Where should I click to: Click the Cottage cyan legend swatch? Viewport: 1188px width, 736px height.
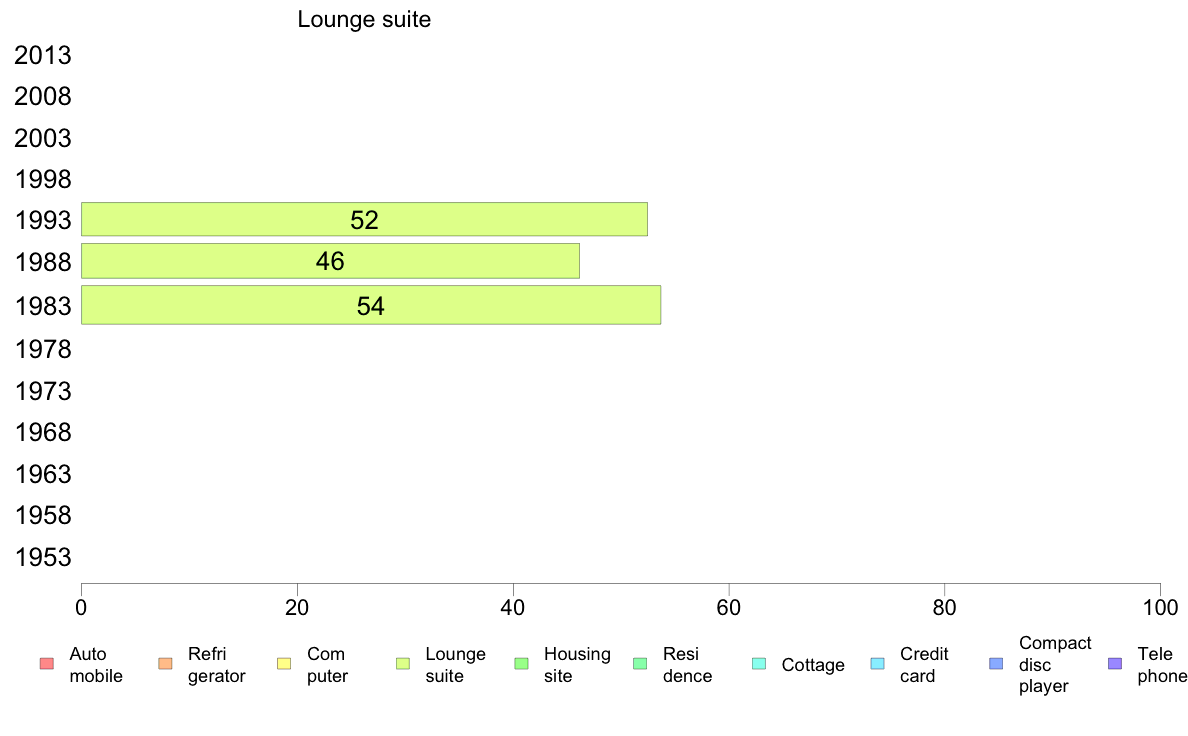click(759, 664)
